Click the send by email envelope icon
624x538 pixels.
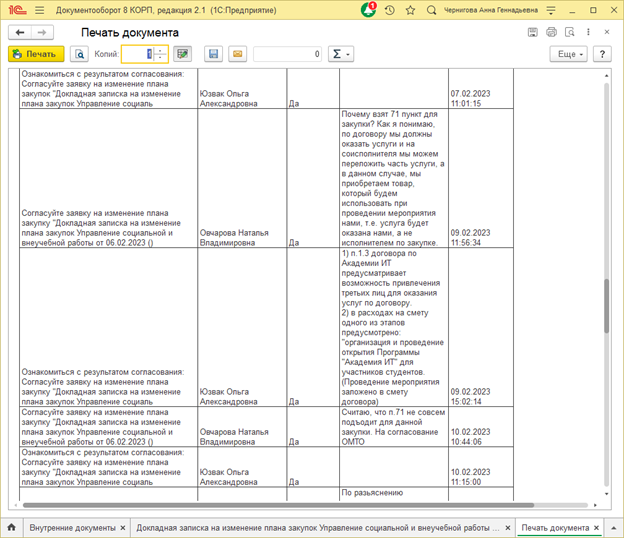pyautogui.click(x=237, y=54)
